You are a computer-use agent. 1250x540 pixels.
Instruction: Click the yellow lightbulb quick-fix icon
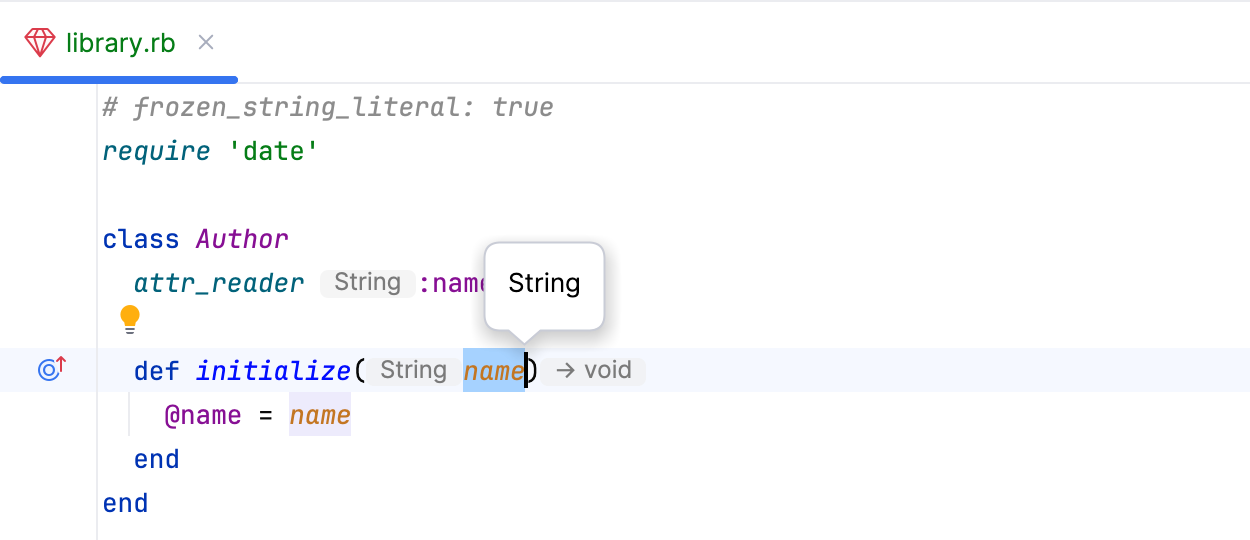pos(130,319)
